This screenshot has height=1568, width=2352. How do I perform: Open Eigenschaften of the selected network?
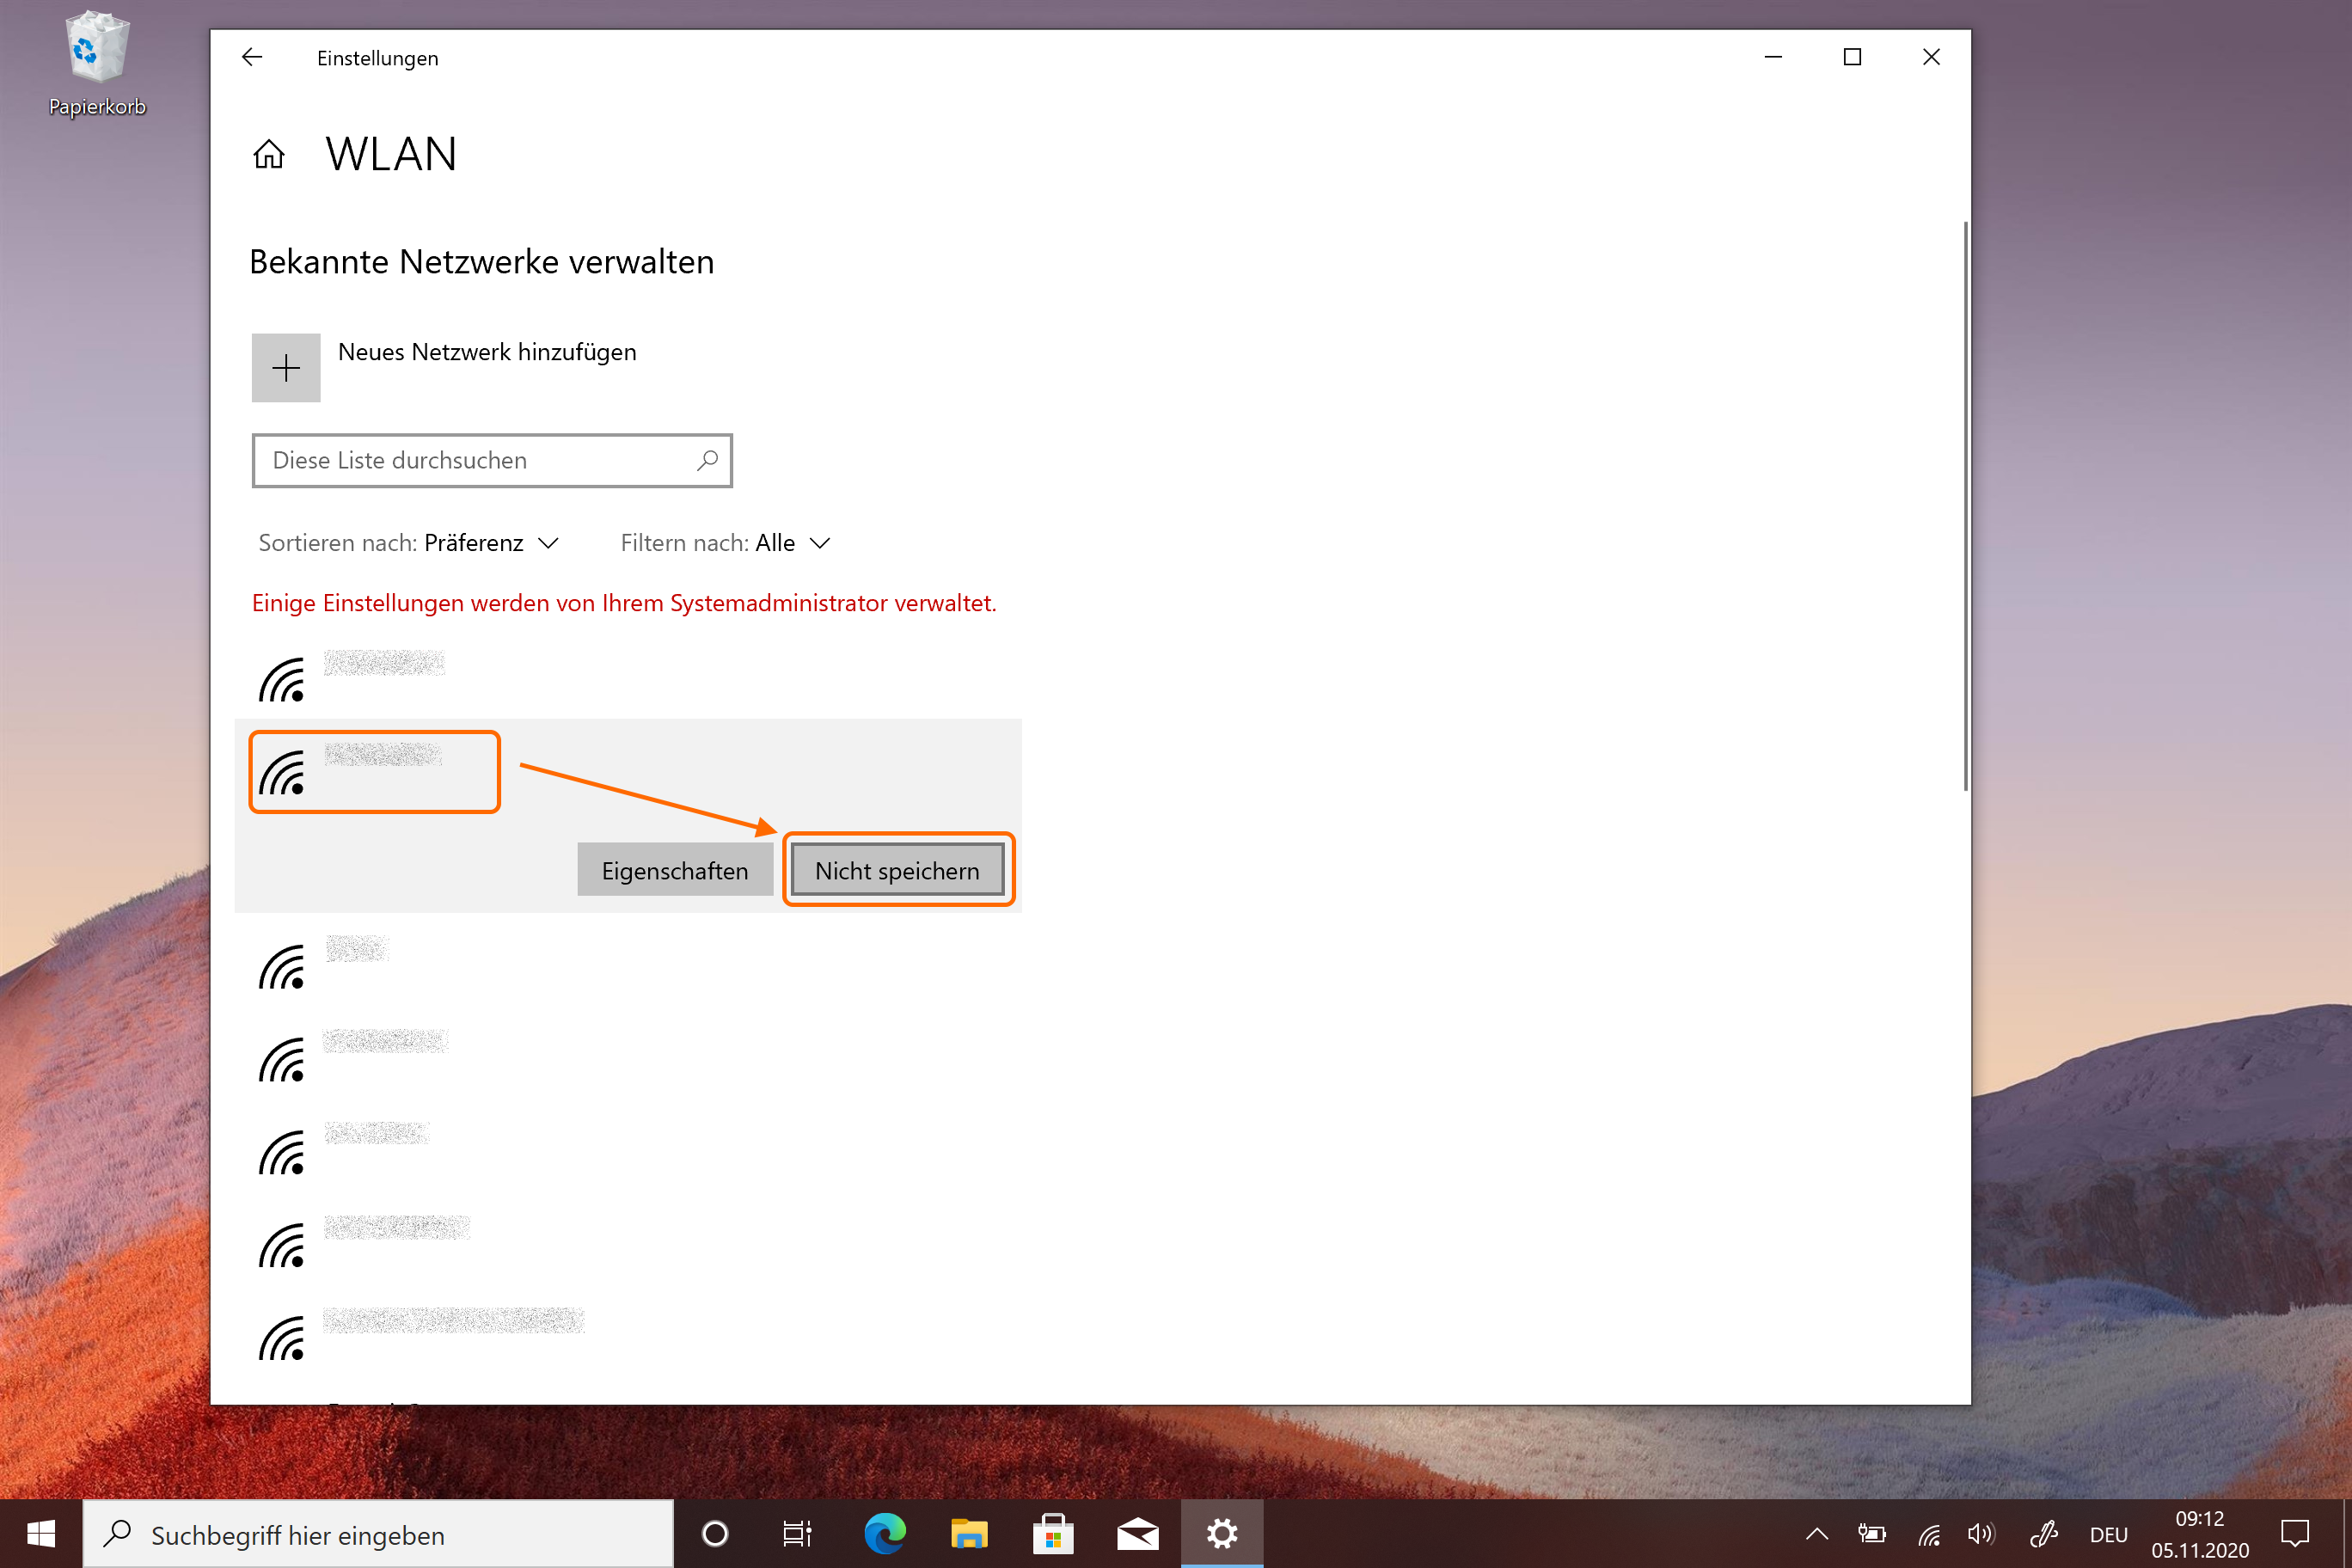(674, 870)
